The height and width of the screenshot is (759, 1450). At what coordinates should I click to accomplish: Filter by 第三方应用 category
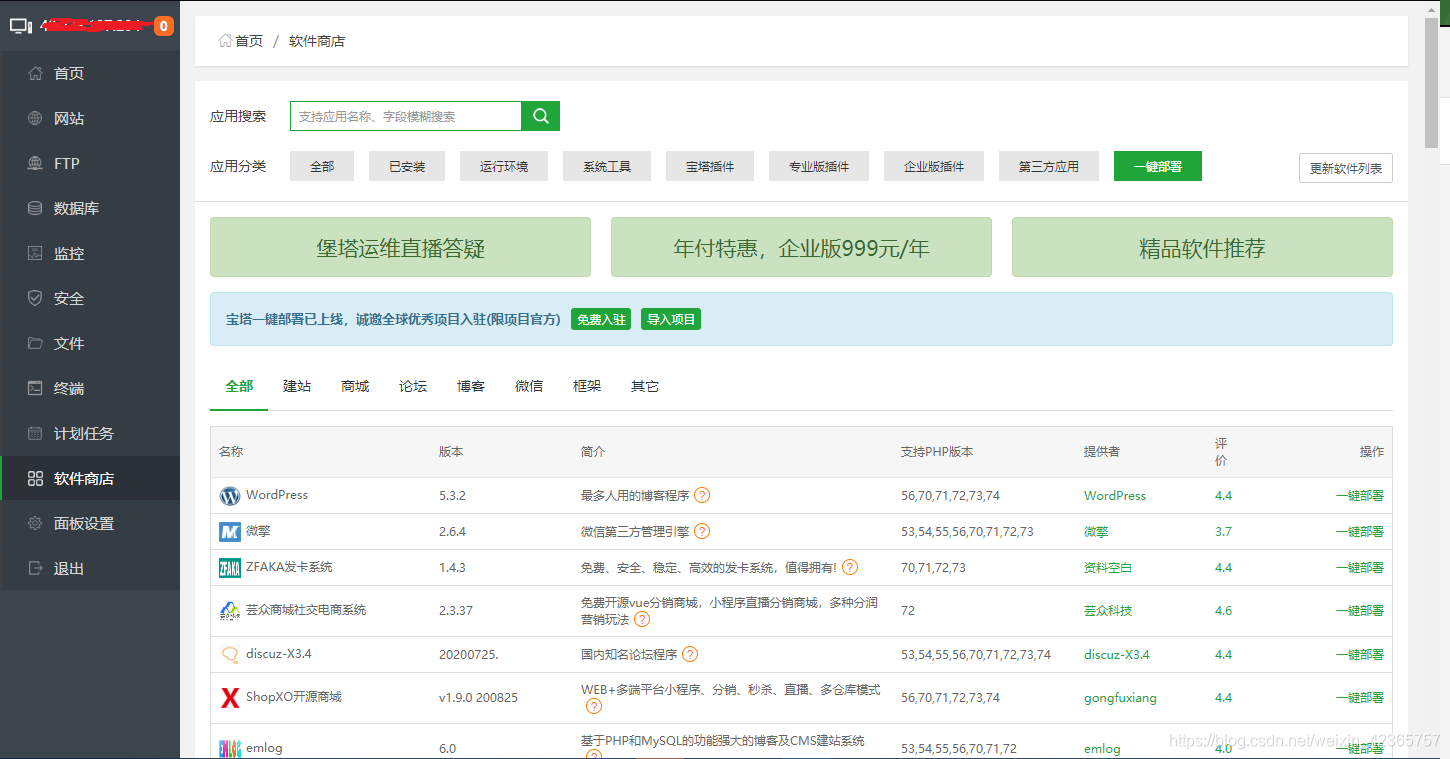(x=1049, y=166)
